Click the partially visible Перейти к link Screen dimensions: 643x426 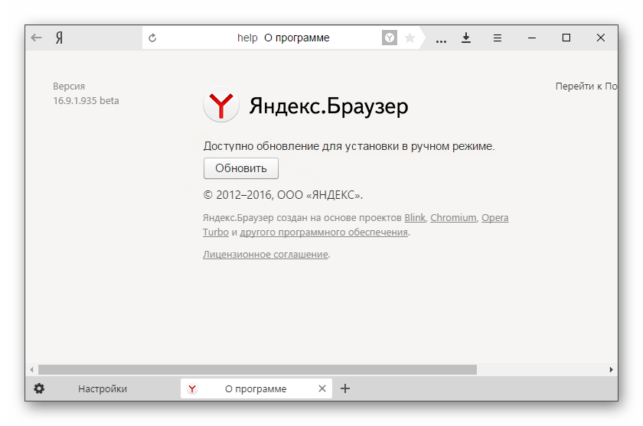point(586,87)
